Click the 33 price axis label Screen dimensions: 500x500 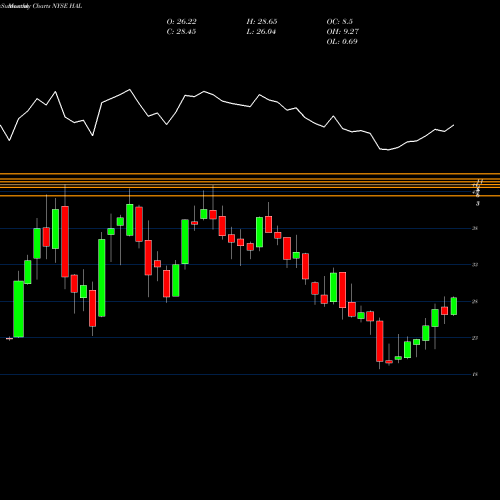point(475,265)
